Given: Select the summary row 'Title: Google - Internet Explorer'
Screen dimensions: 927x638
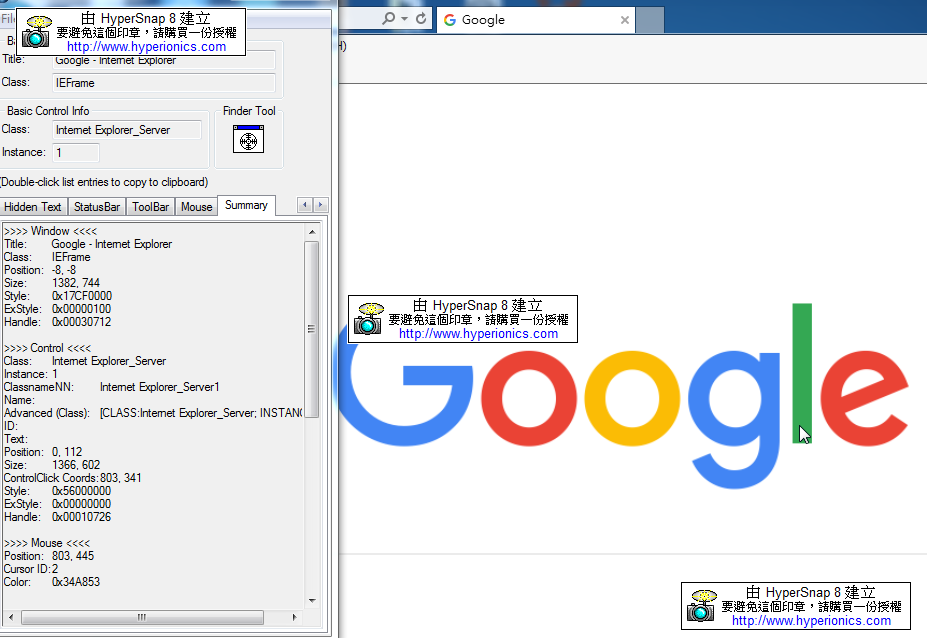Looking at the screenshot, I should tap(88, 244).
